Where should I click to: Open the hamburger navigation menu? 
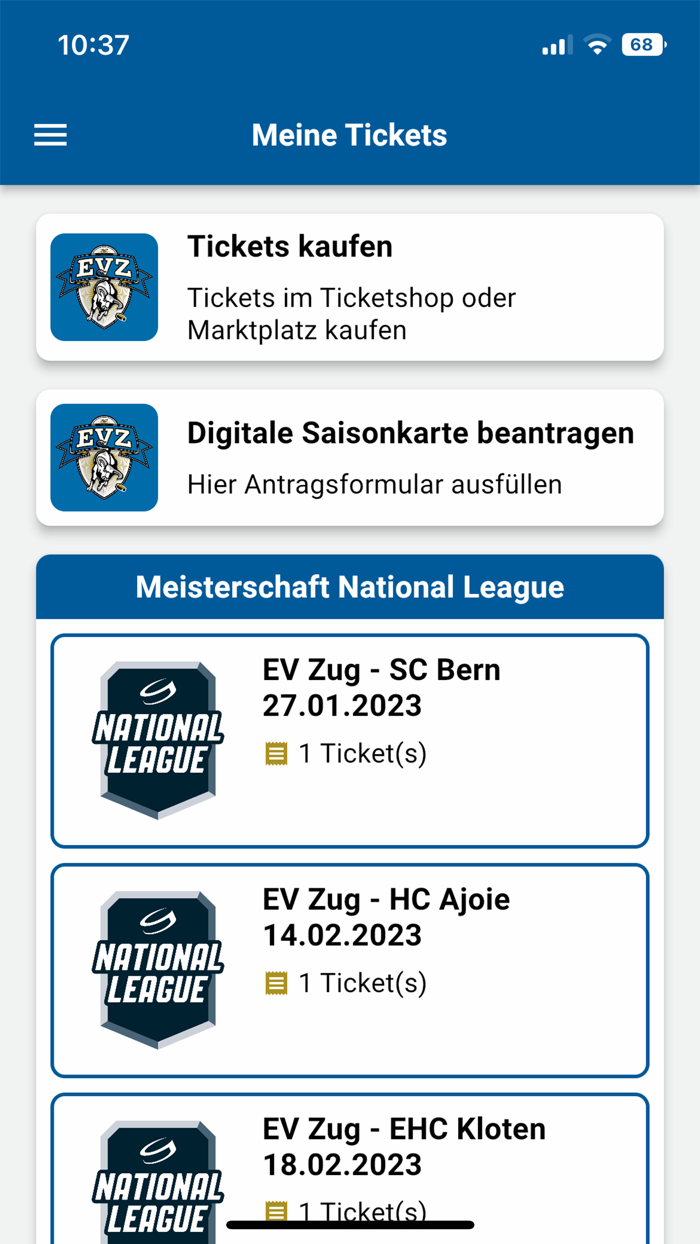tap(50, 134)
